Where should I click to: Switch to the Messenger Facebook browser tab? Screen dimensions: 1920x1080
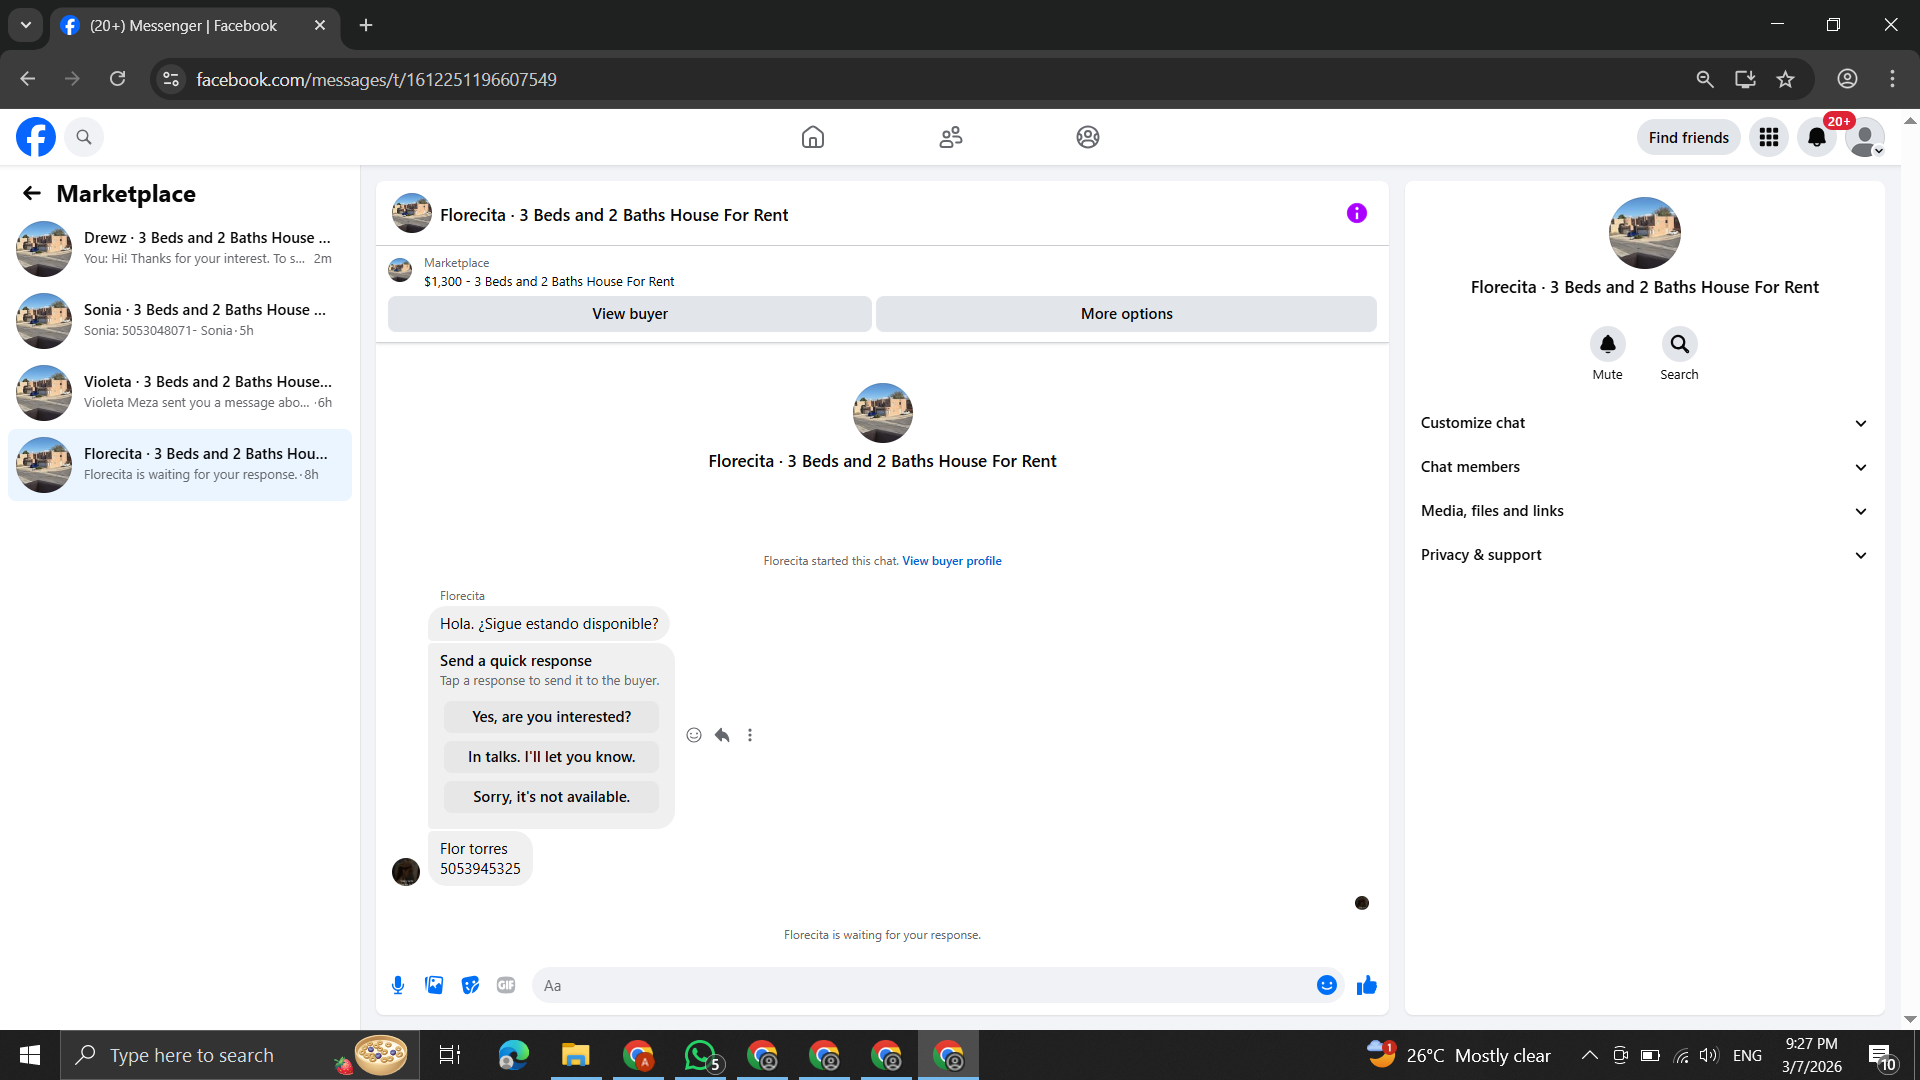(x=194, y=26)
